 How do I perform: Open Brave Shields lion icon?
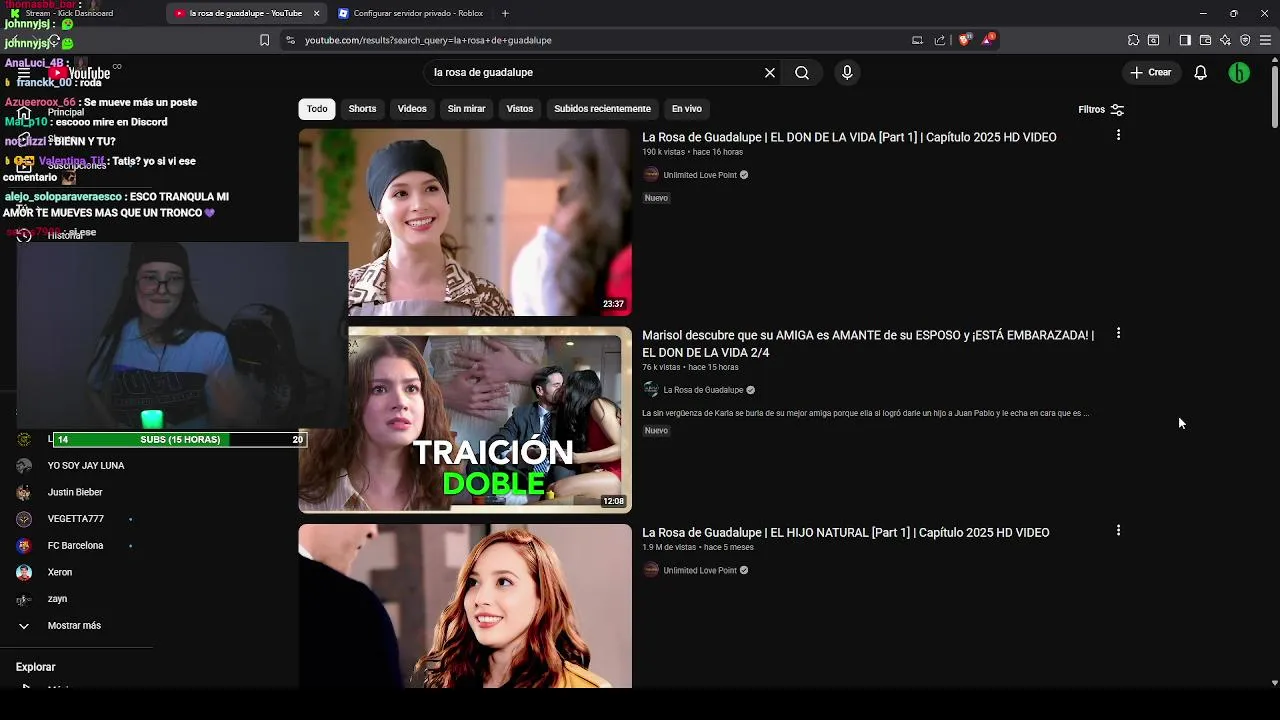tap(964, 40)
